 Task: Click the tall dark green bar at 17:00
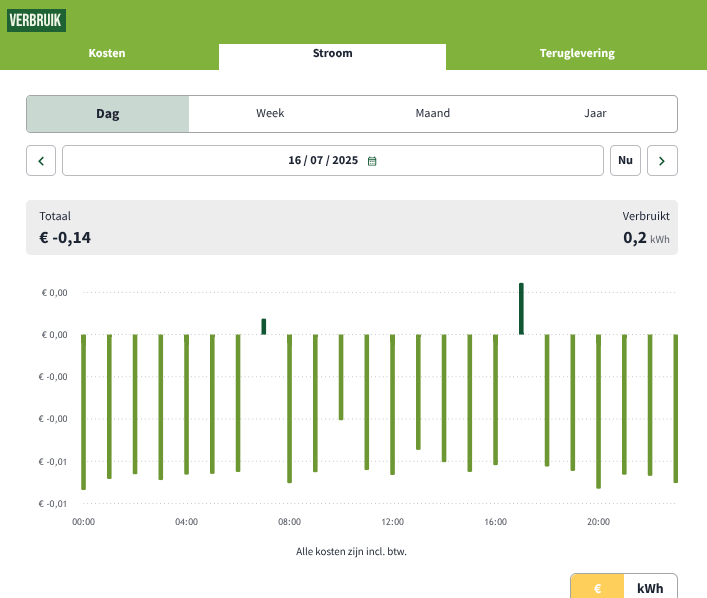tap(521, 308)
